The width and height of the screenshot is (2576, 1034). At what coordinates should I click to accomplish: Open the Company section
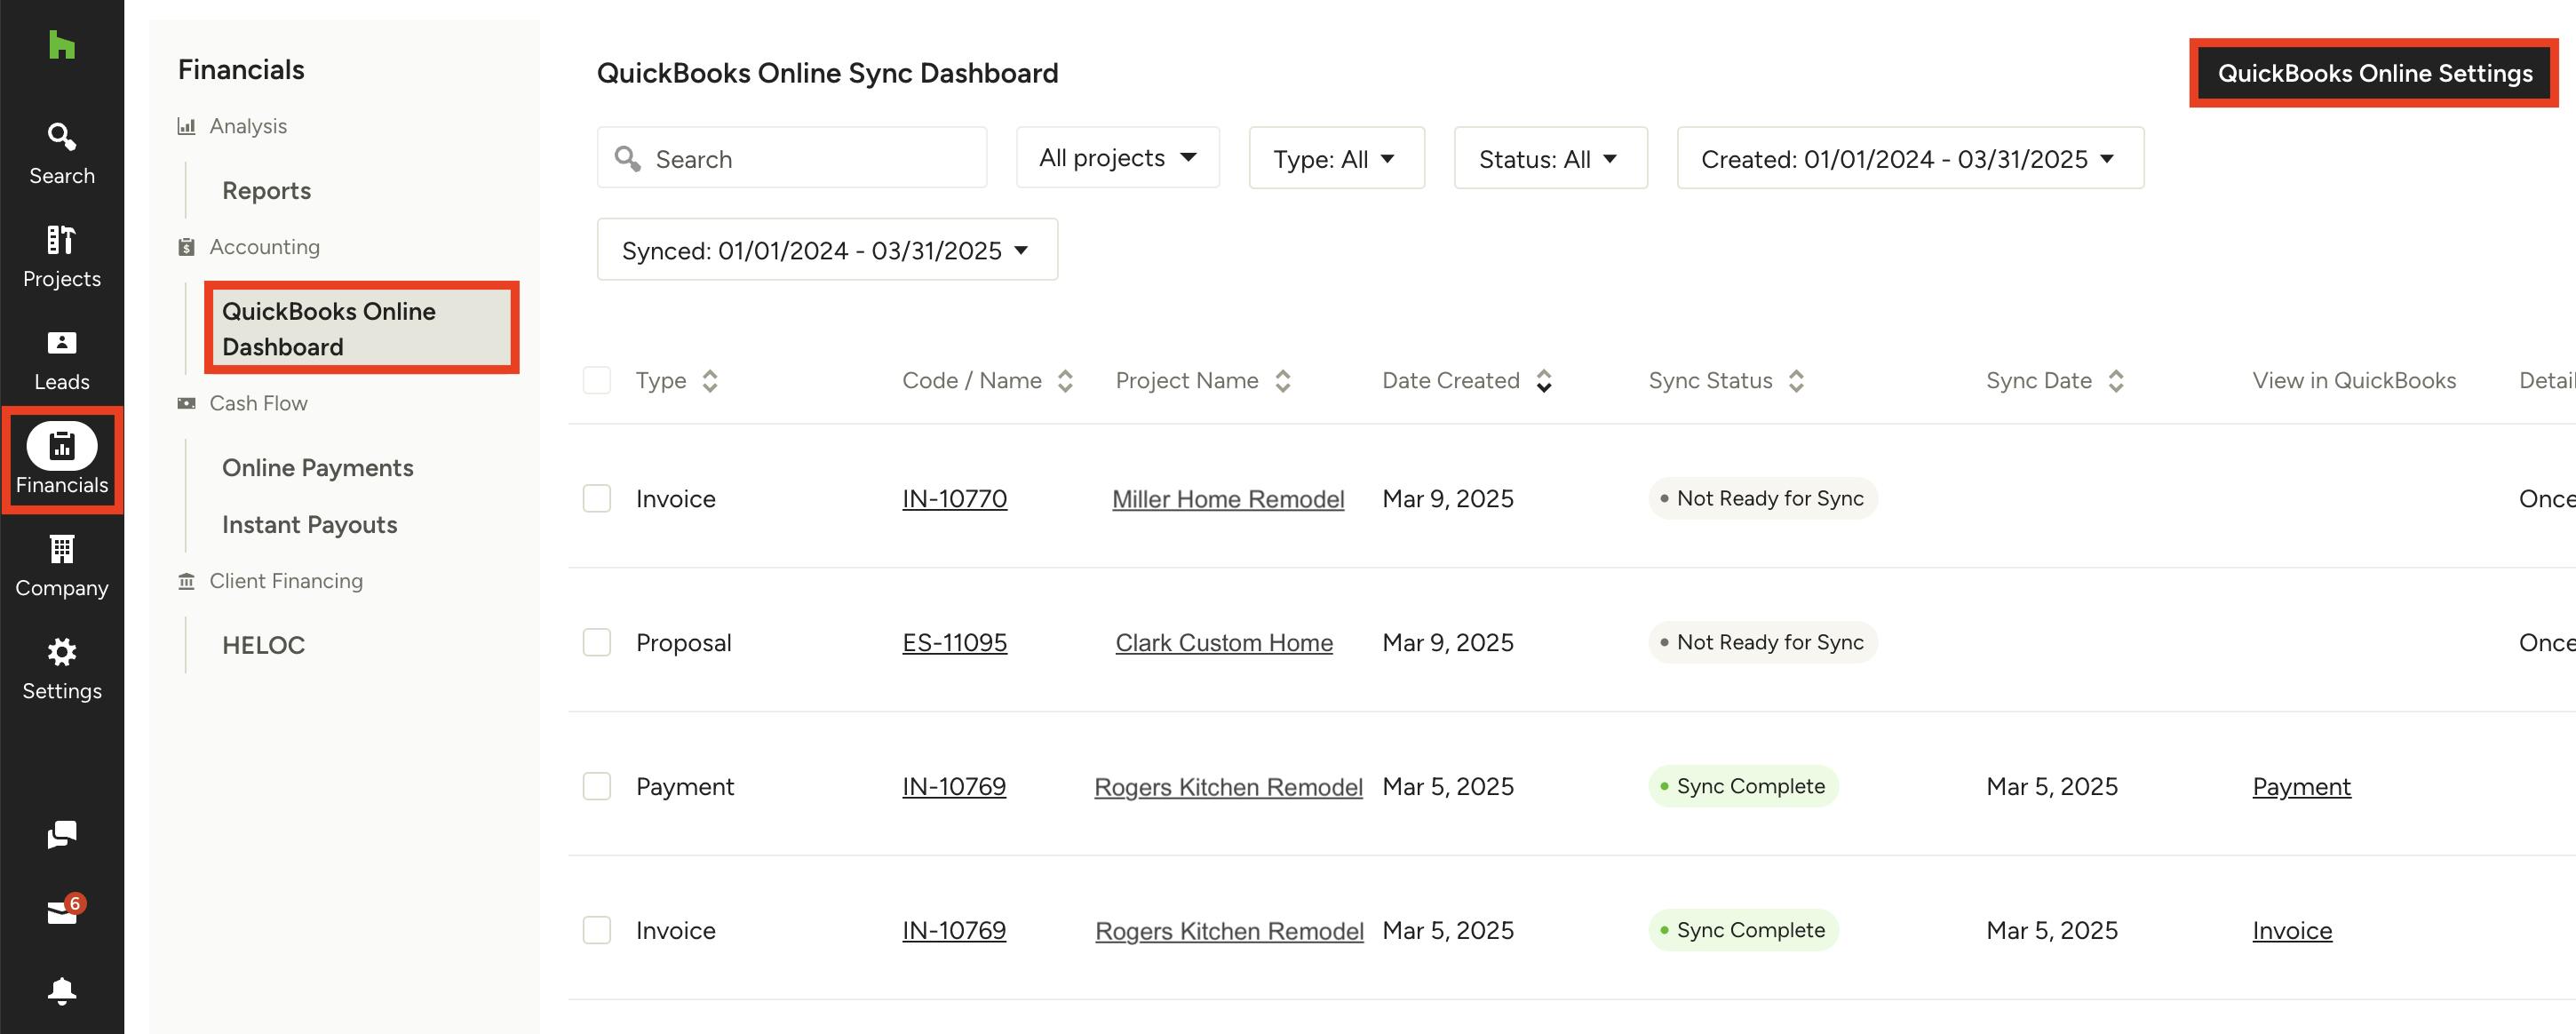coord(61,550)
